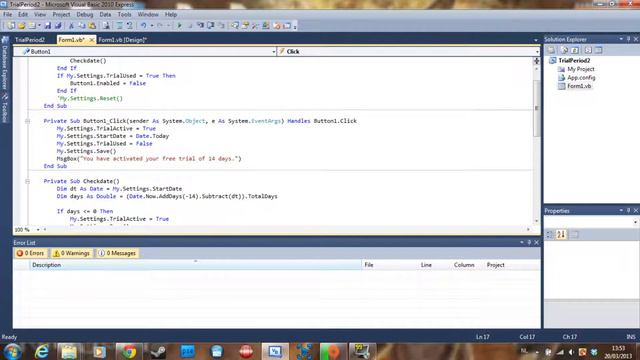640x360 pixels.
Task: Click the Open File toolbar icon
Action: [22, 26]
